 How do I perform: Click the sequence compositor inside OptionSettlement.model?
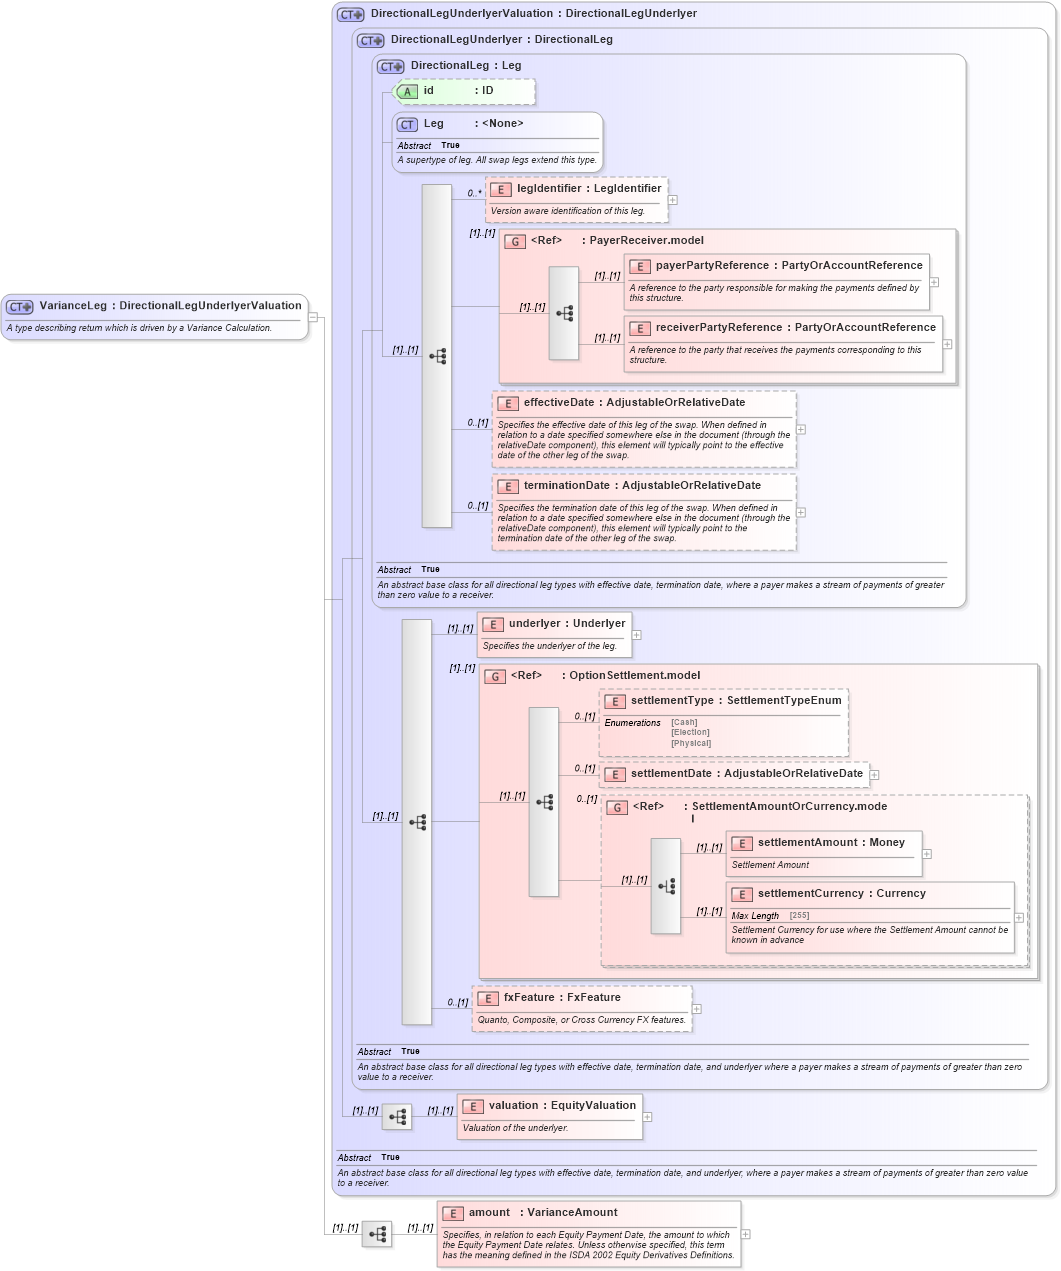point(544,802)
